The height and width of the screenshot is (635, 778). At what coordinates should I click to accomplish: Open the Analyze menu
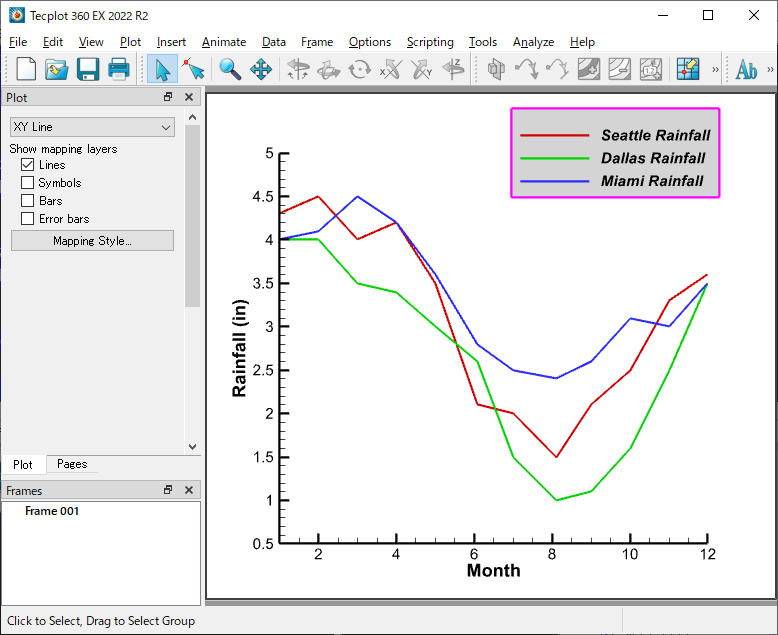point(533,42)
